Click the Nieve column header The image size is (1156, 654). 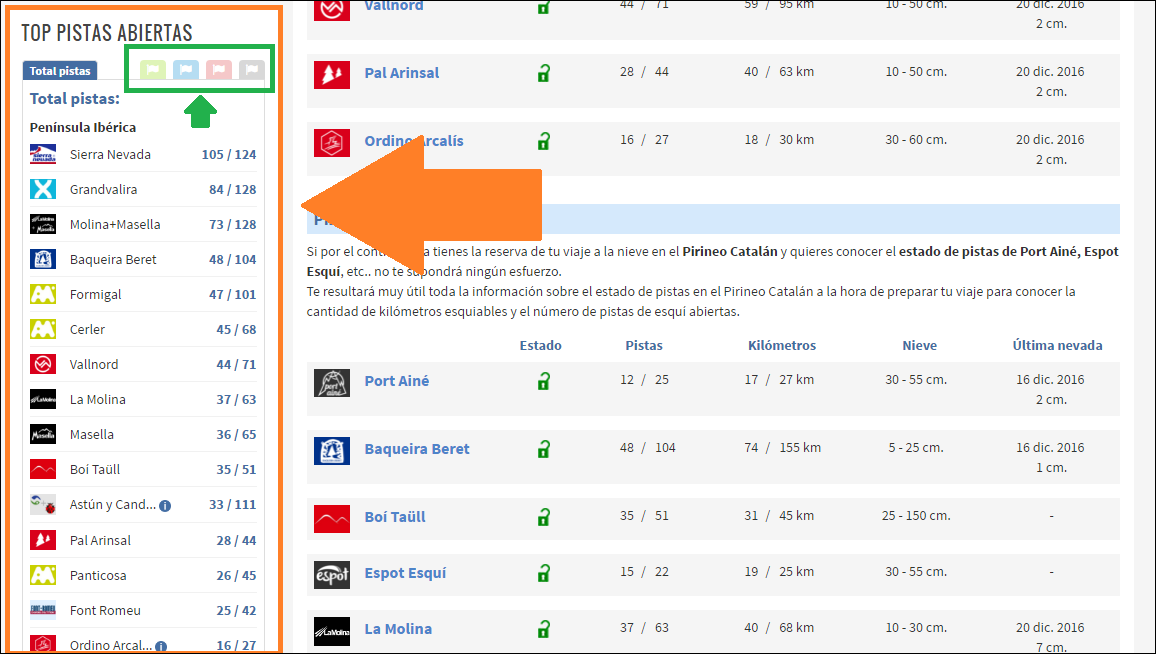919,345
